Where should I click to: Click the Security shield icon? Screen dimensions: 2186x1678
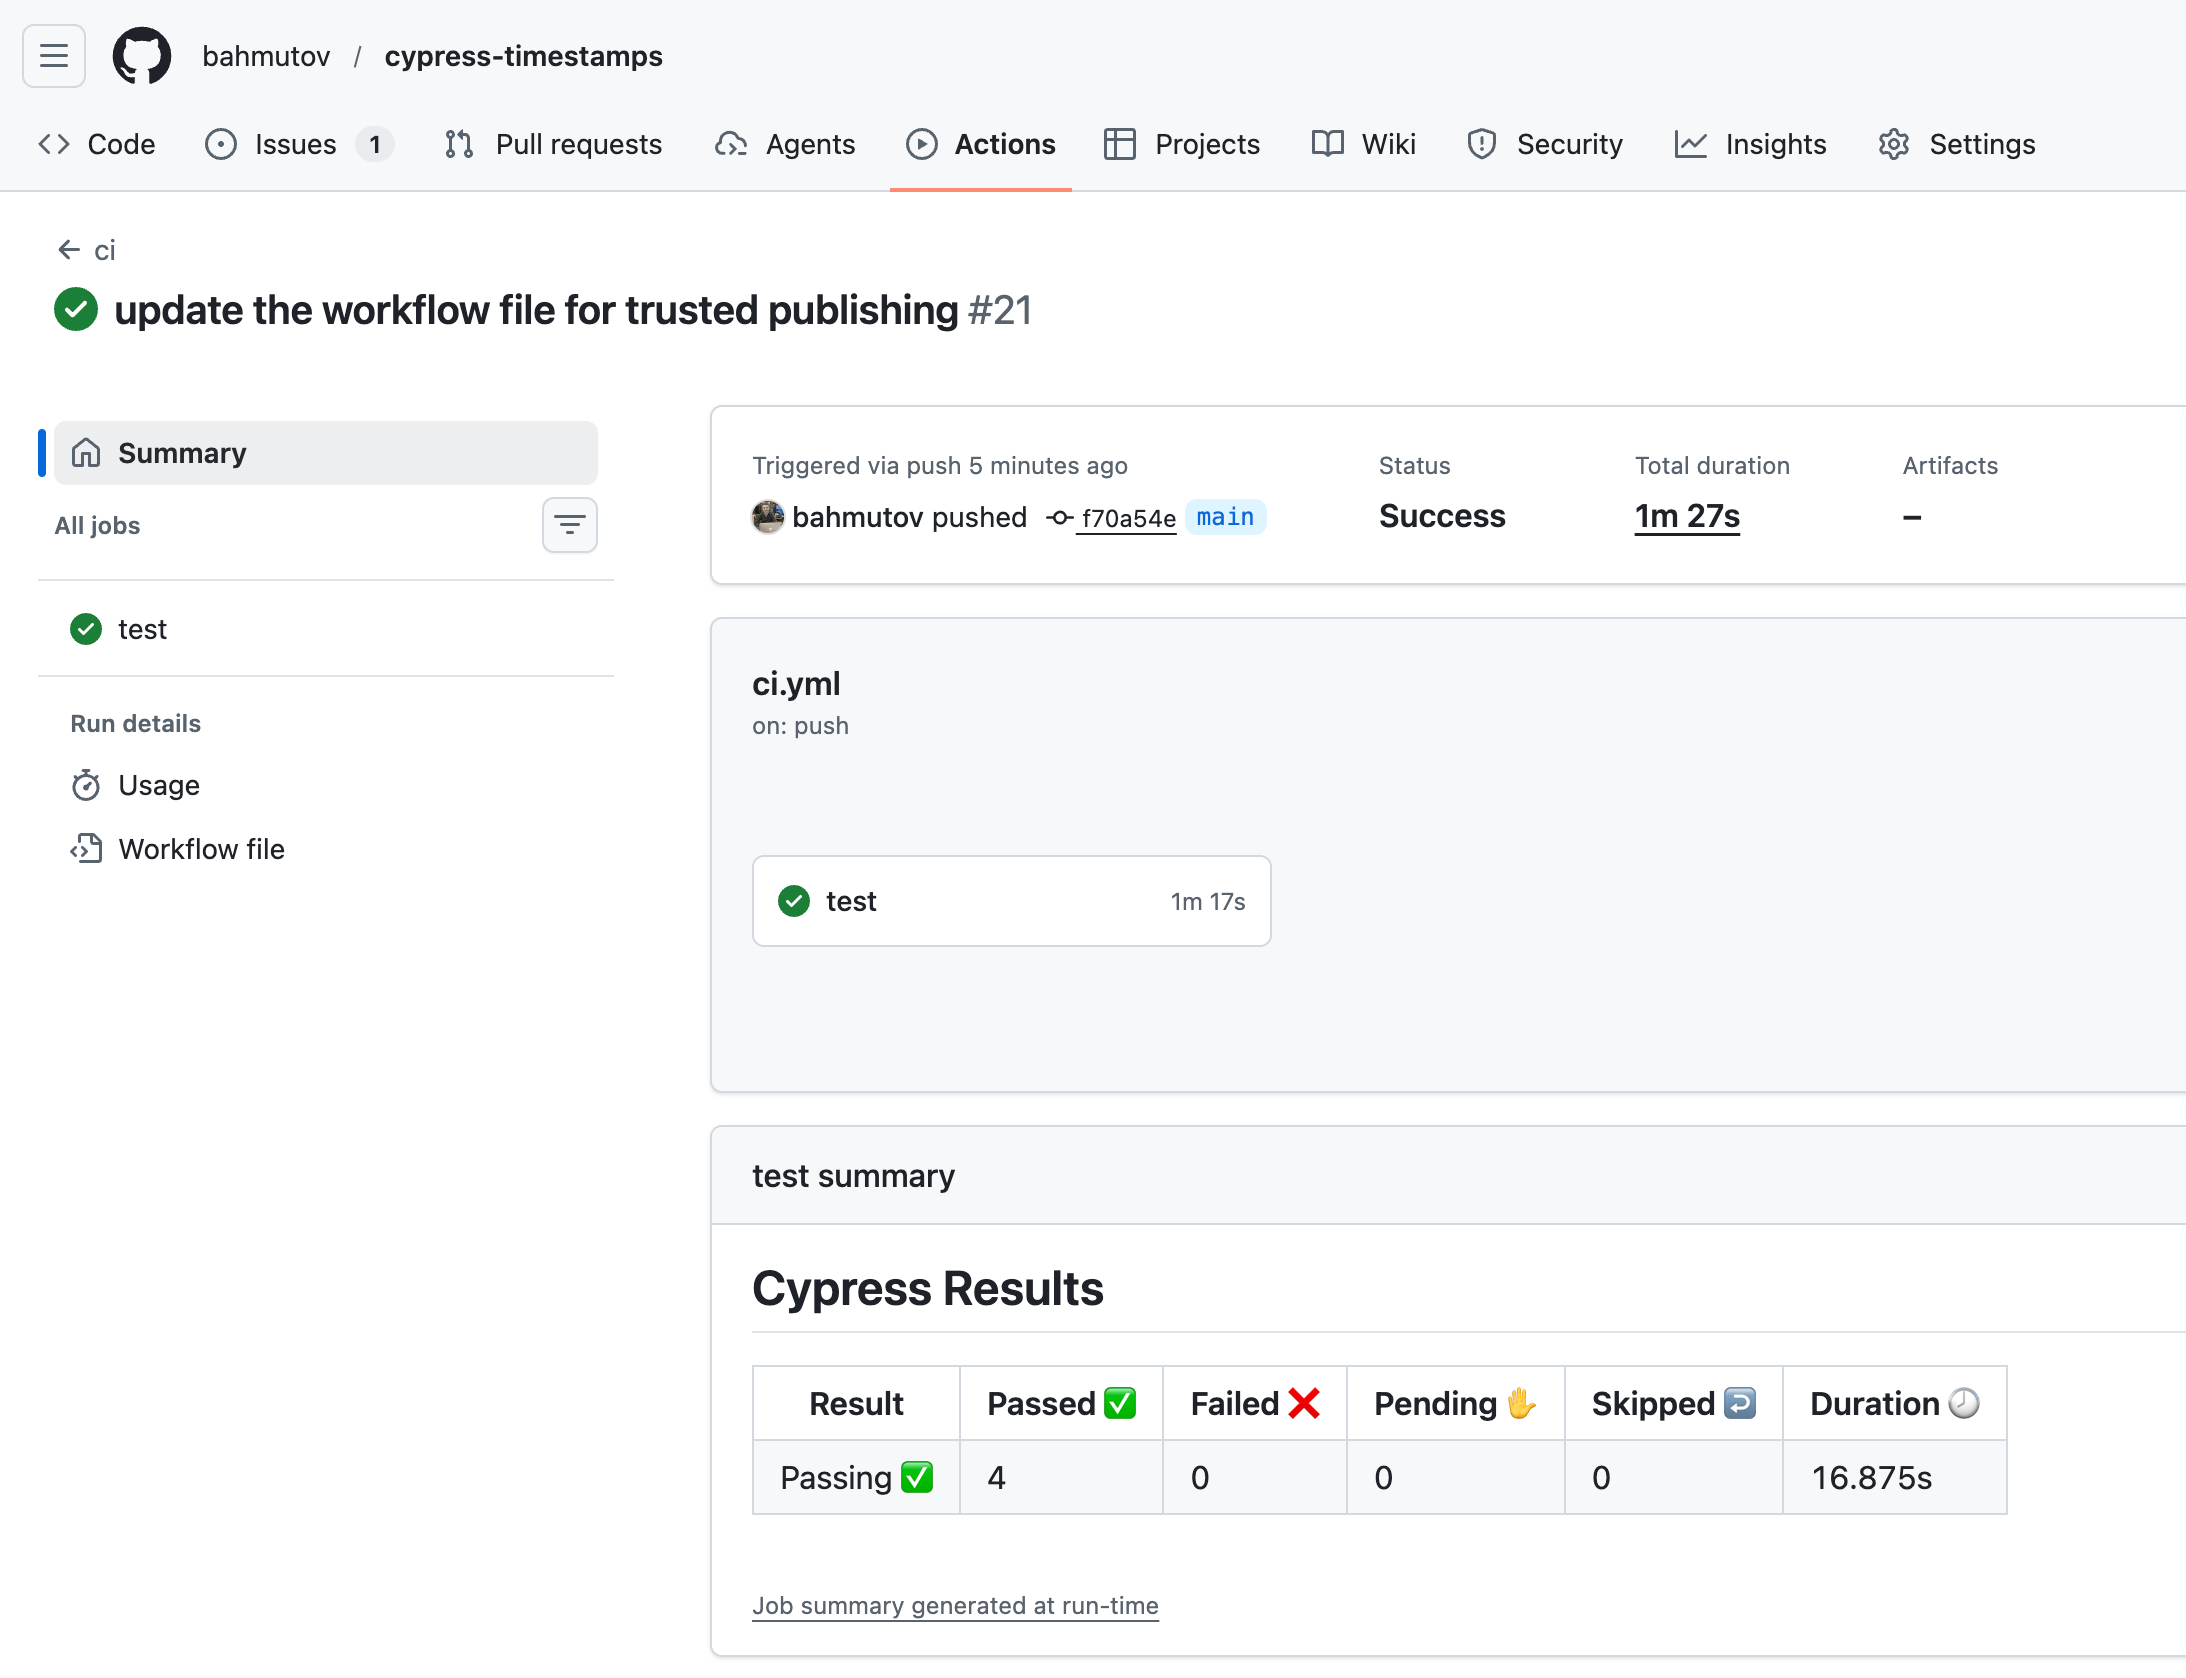tap(1481, 144)
